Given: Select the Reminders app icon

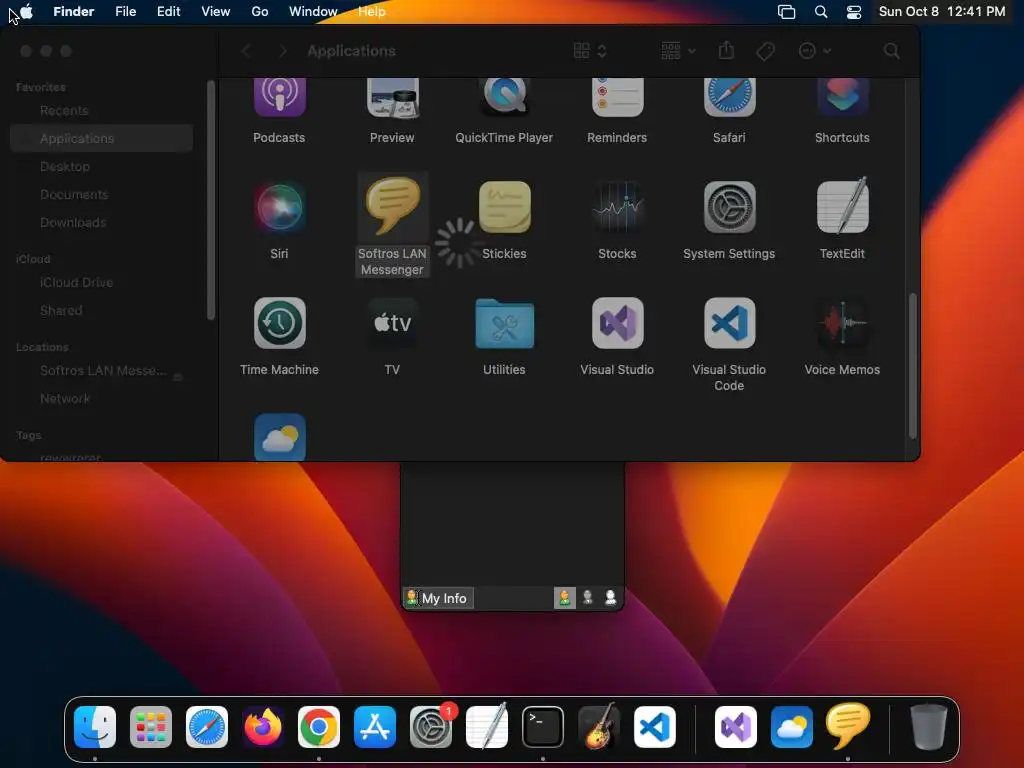Looking at the screenshot, I should (x=617, y=97).
